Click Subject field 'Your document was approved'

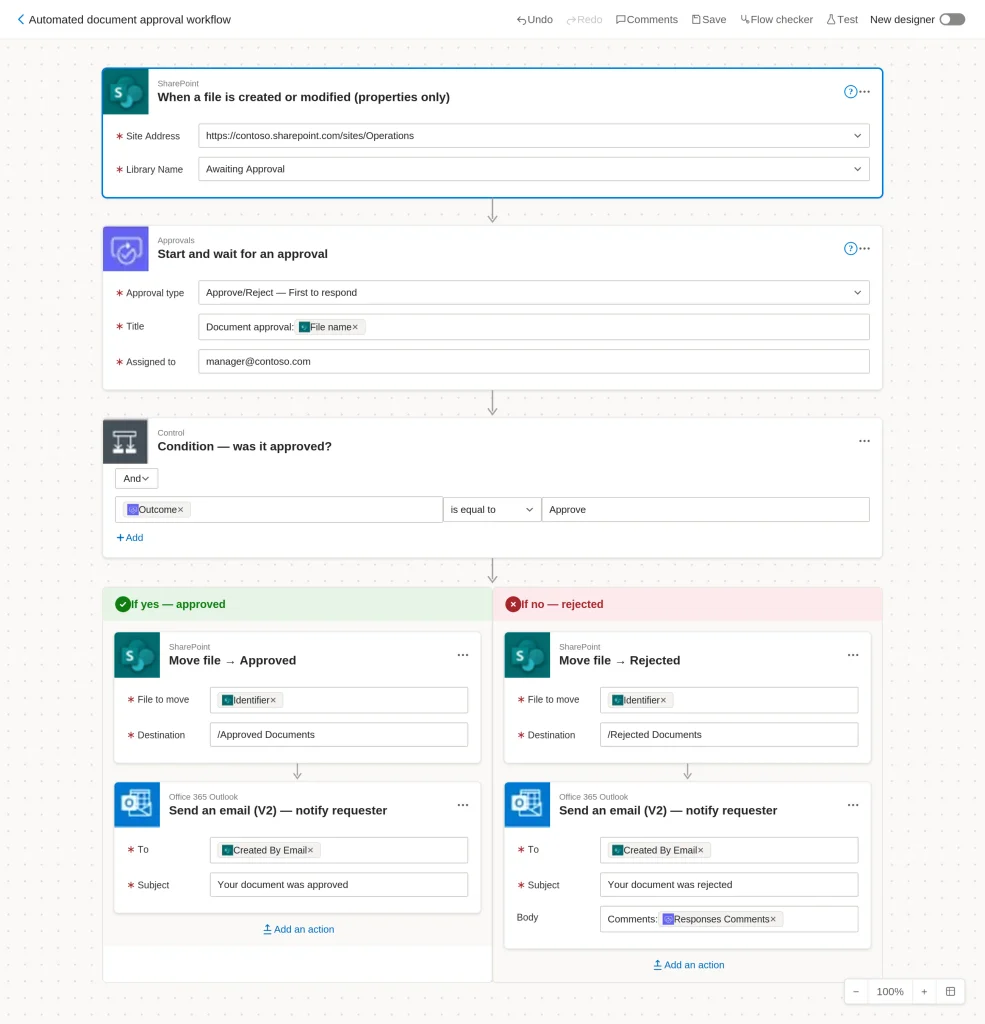(338, 885)
